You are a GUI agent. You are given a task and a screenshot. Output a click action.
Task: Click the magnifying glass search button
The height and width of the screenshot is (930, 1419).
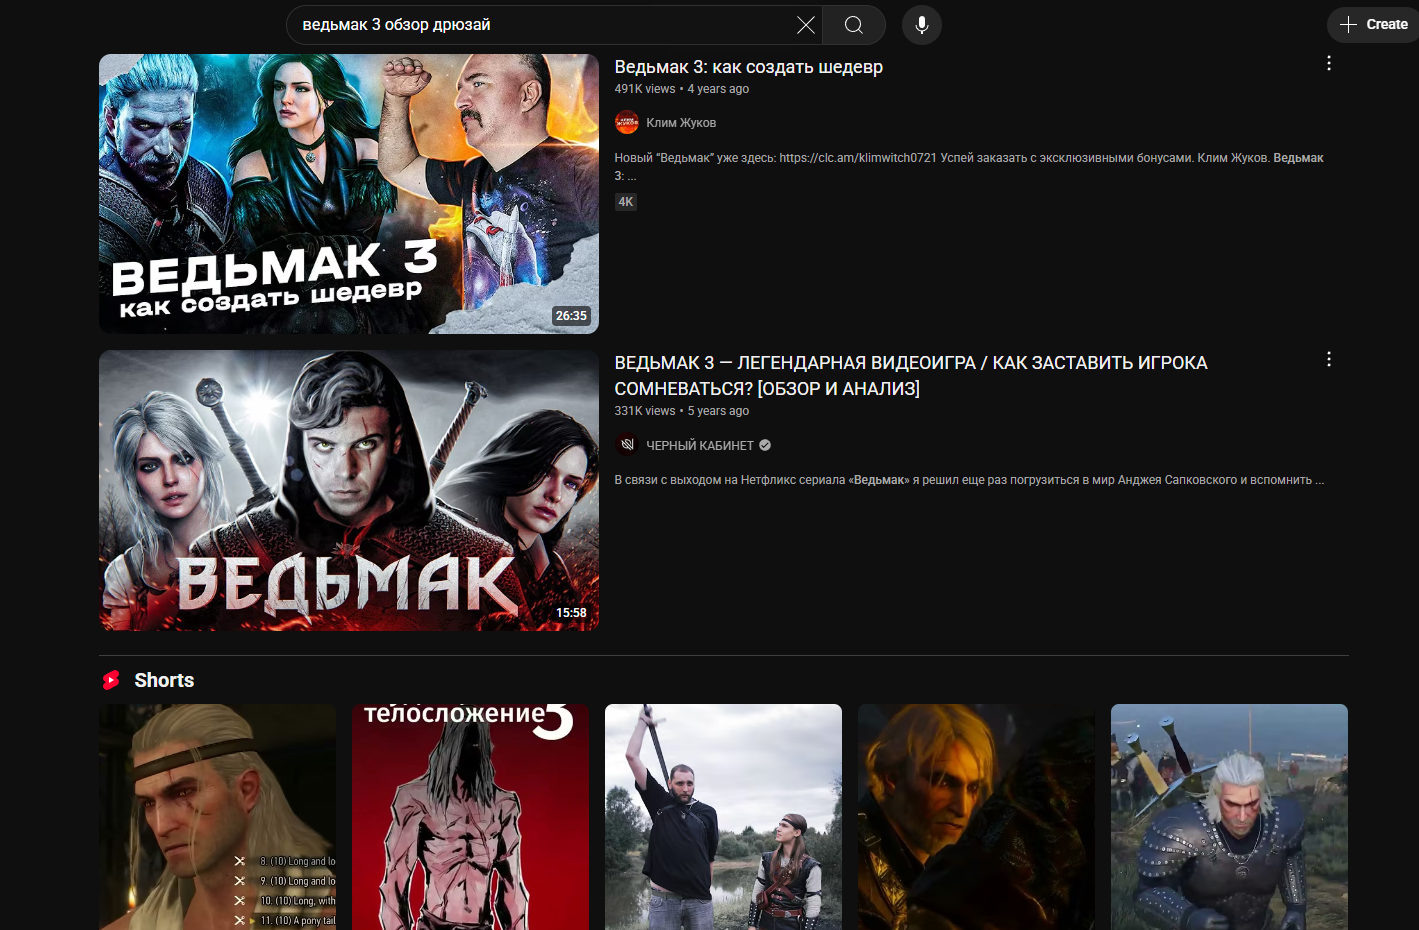click(854, 25)
